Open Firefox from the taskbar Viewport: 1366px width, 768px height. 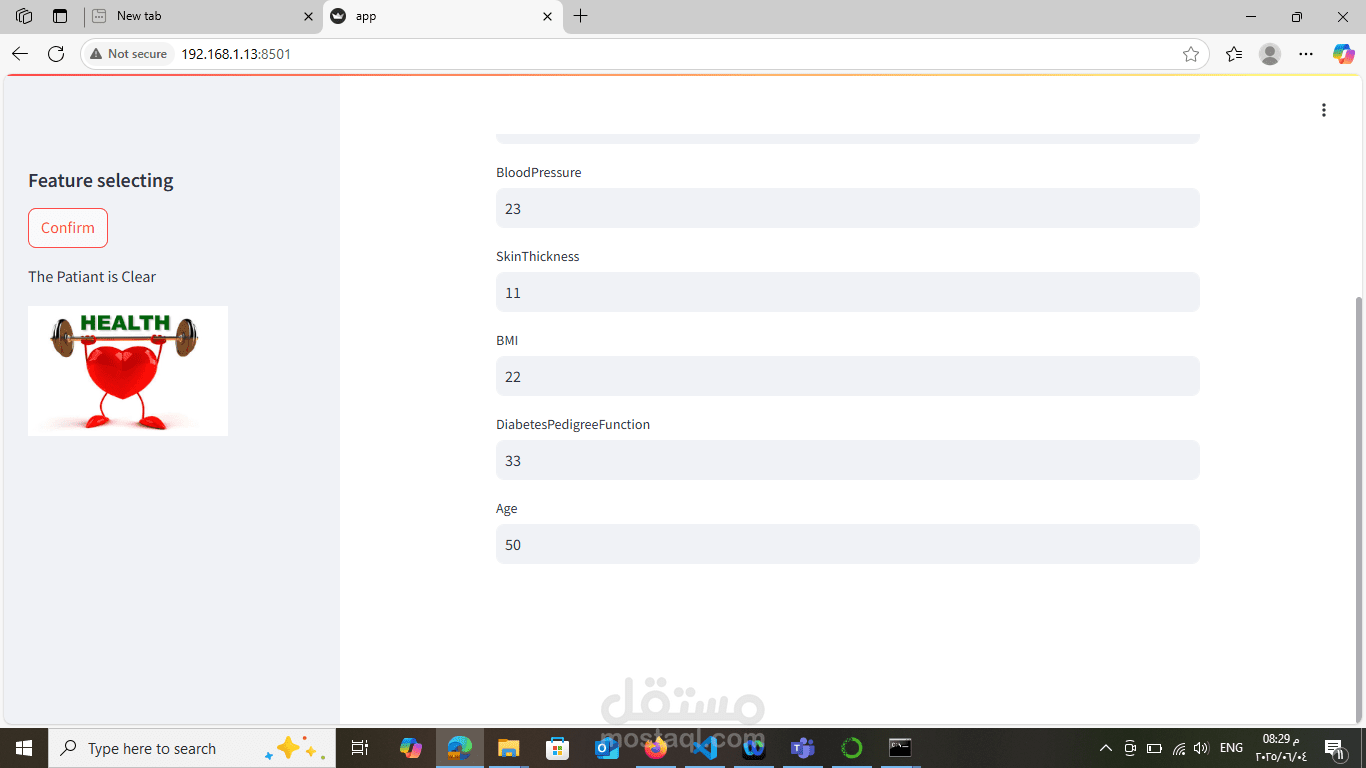[x=656, y=747]
